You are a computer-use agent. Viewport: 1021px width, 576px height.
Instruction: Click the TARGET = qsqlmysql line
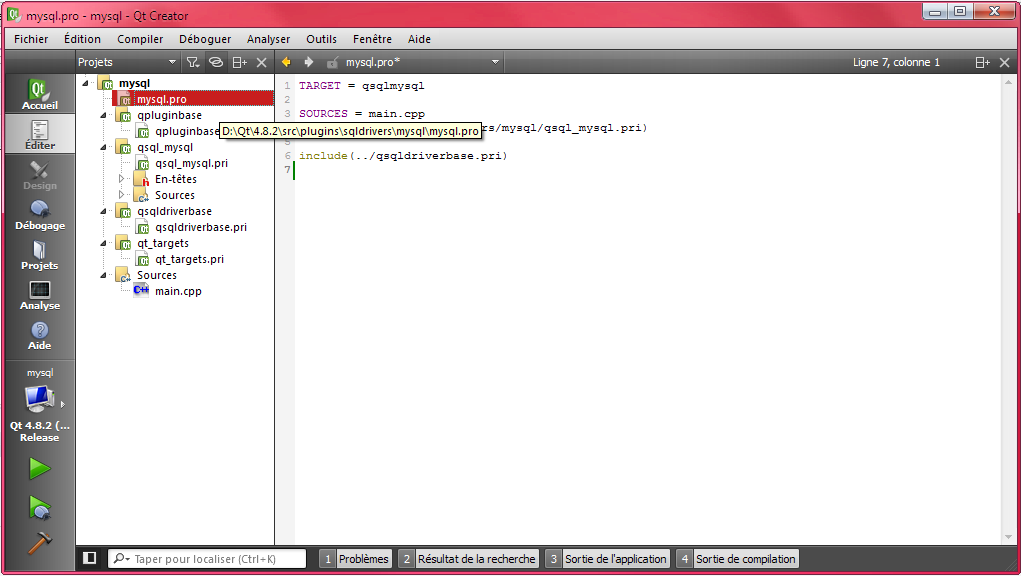pos(361,85)
